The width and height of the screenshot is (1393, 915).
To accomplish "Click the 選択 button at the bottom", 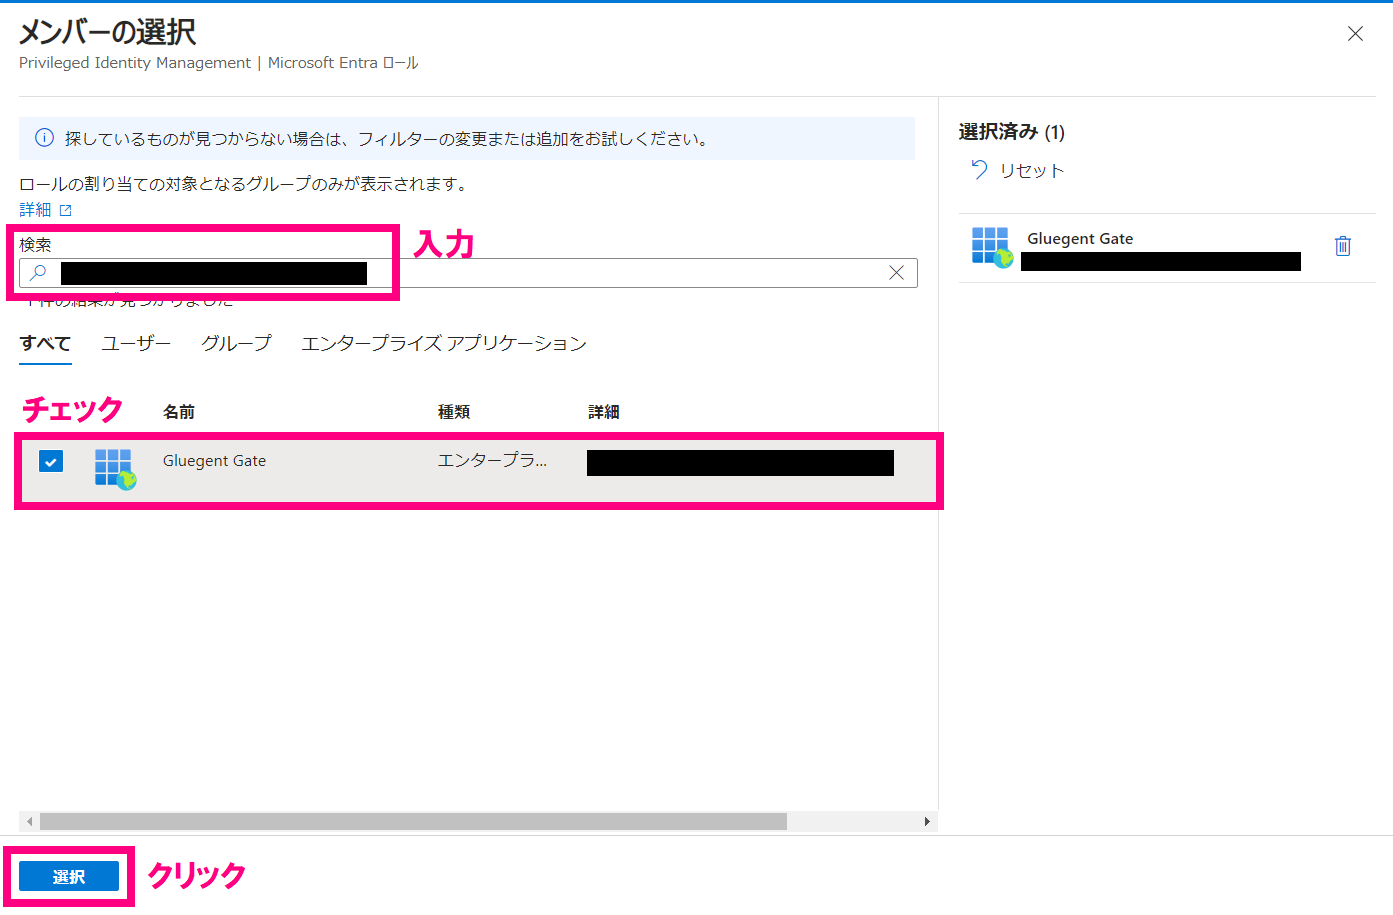I will click(68, 875).
